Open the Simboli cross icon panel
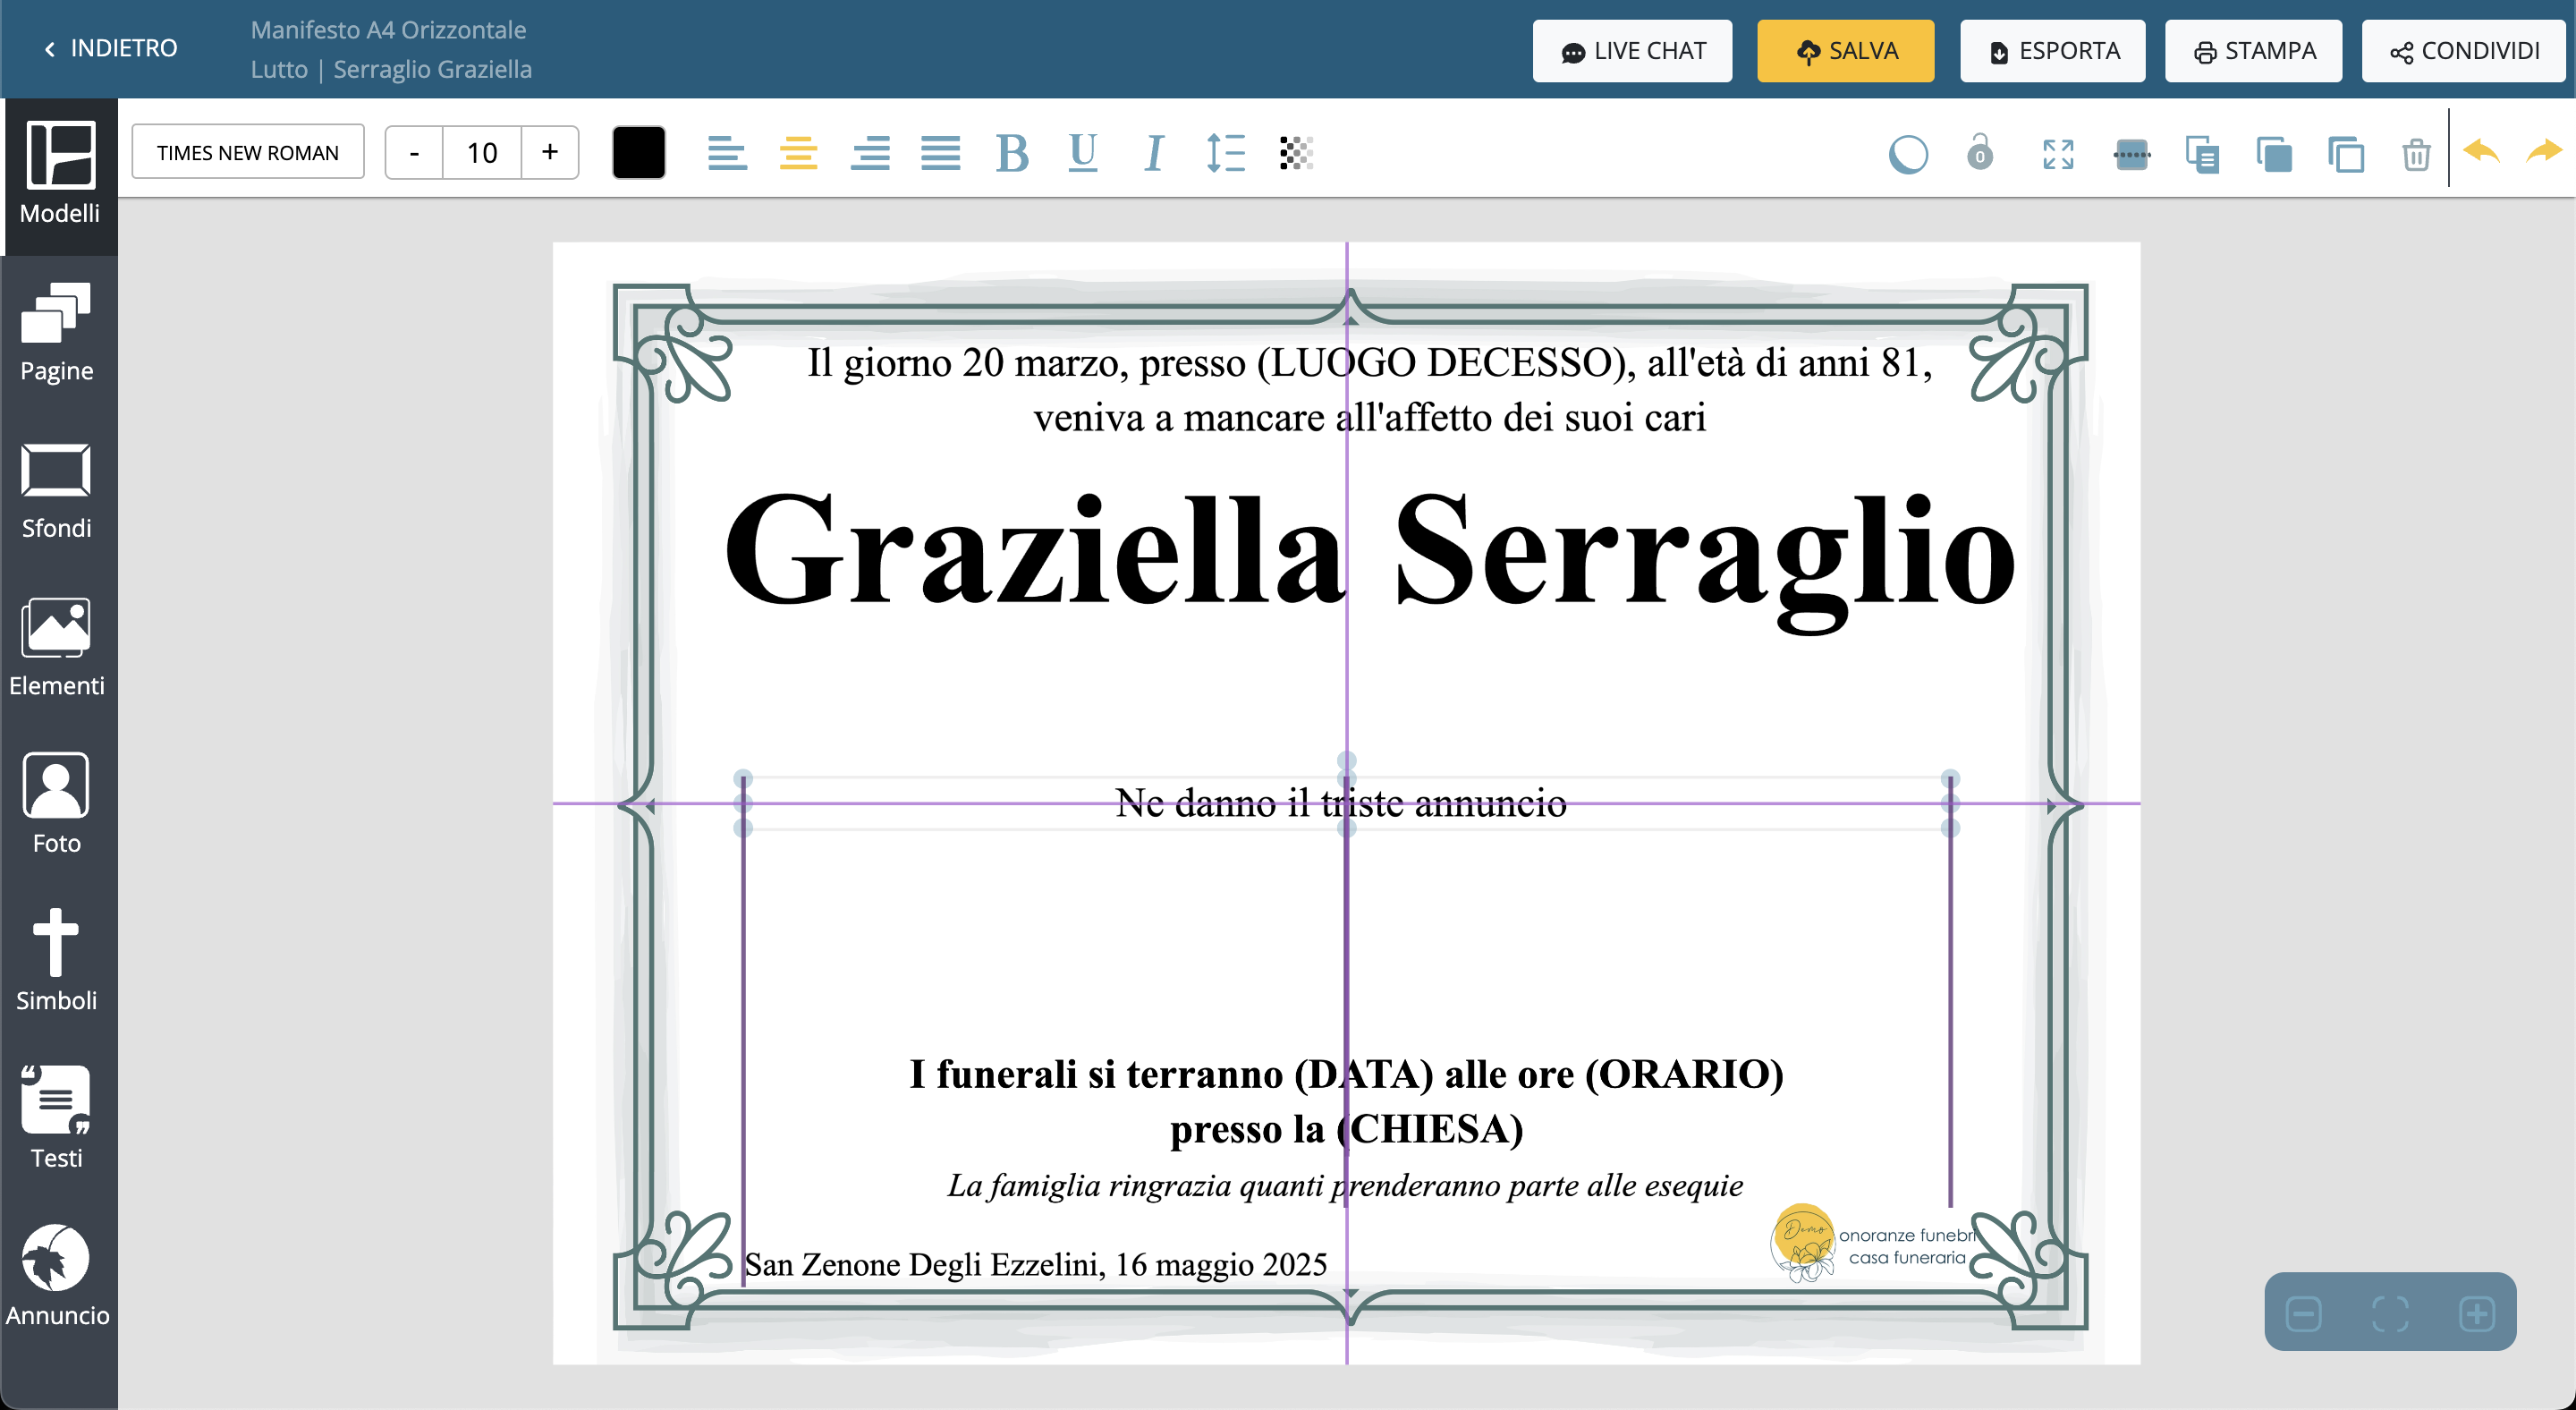The width and height of the screenshot is (2576, 1410). click(57, 960)
